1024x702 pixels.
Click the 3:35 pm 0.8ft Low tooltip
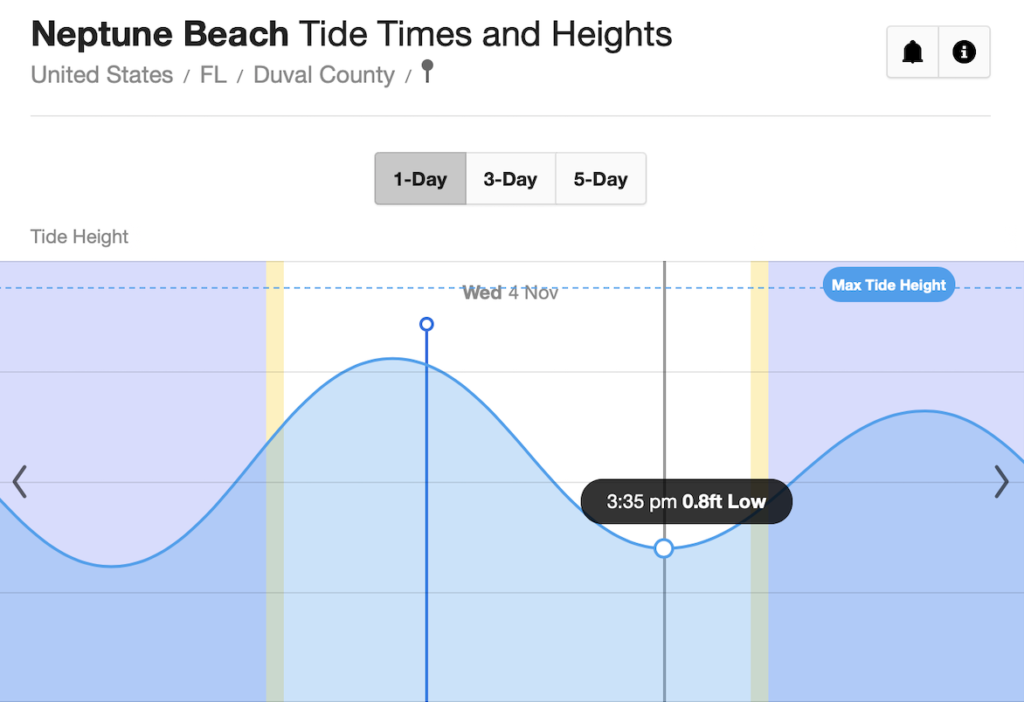coord(686,501)
